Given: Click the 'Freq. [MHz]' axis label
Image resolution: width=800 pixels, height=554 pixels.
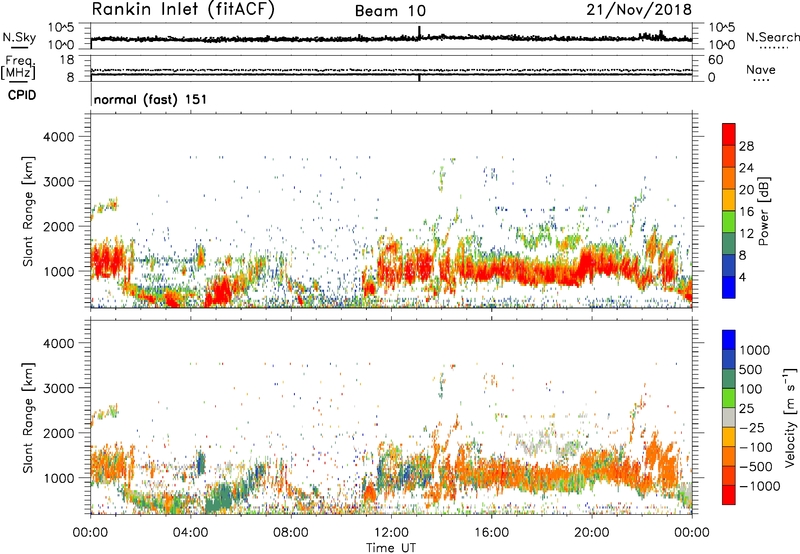Looking at the screenshot, I should point(18,67).
